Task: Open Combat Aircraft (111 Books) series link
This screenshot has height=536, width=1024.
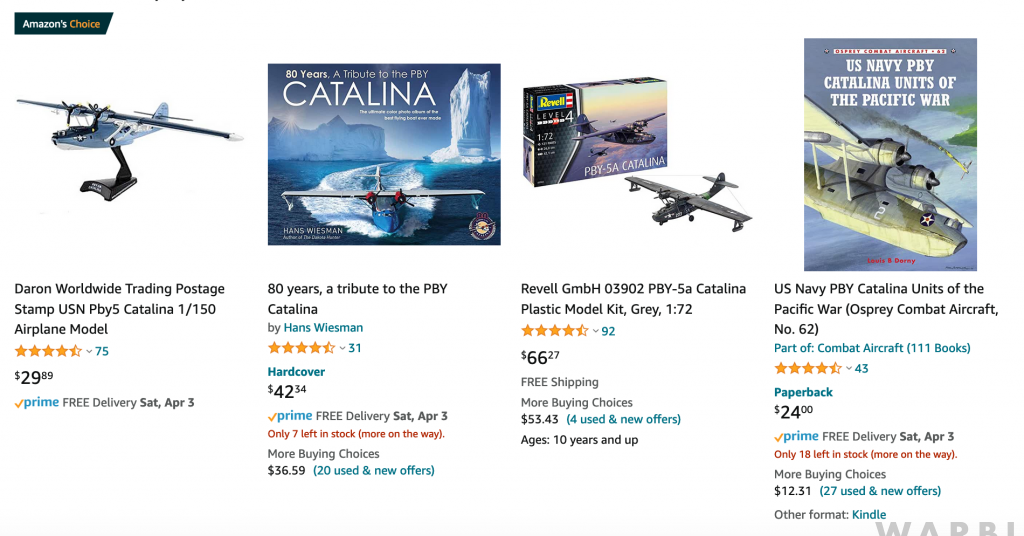Action: [x=872, y=348]
